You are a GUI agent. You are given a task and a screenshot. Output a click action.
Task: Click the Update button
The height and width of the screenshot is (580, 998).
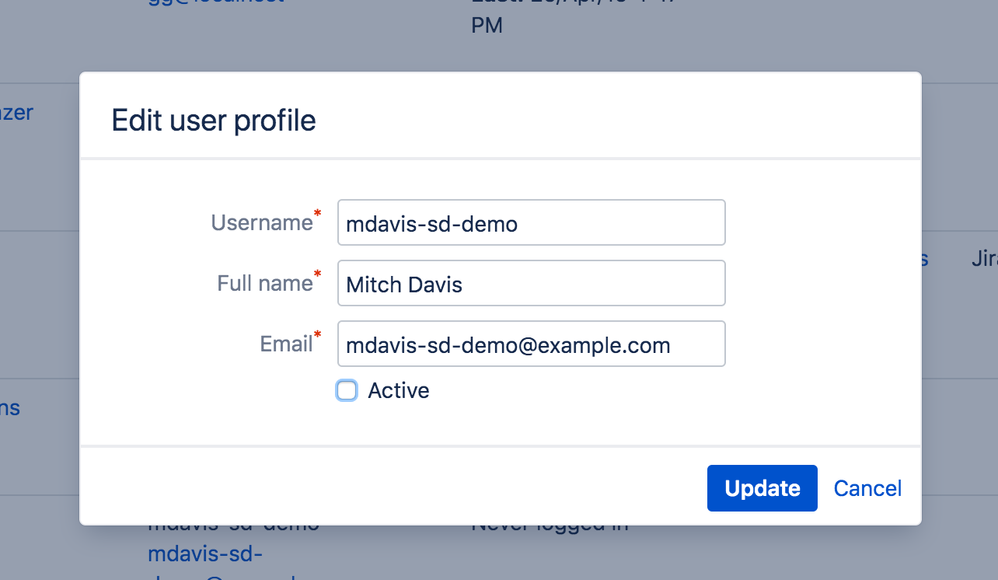(x=762, y=488)
